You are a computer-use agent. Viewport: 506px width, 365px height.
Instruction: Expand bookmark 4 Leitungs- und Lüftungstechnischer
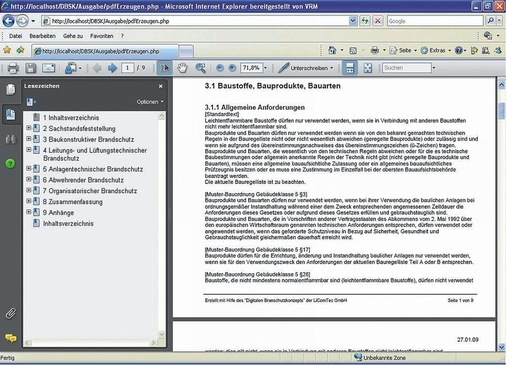(x=29, y=150)
